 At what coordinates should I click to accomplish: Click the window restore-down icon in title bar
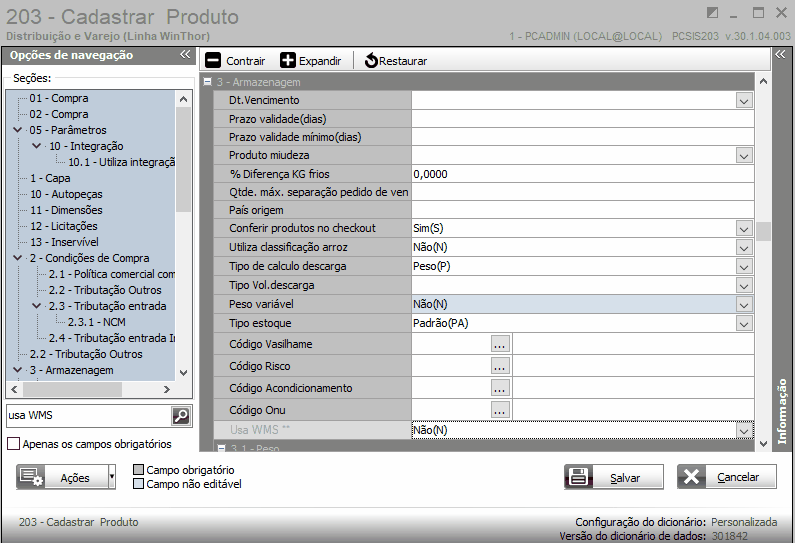pos(712,13)
